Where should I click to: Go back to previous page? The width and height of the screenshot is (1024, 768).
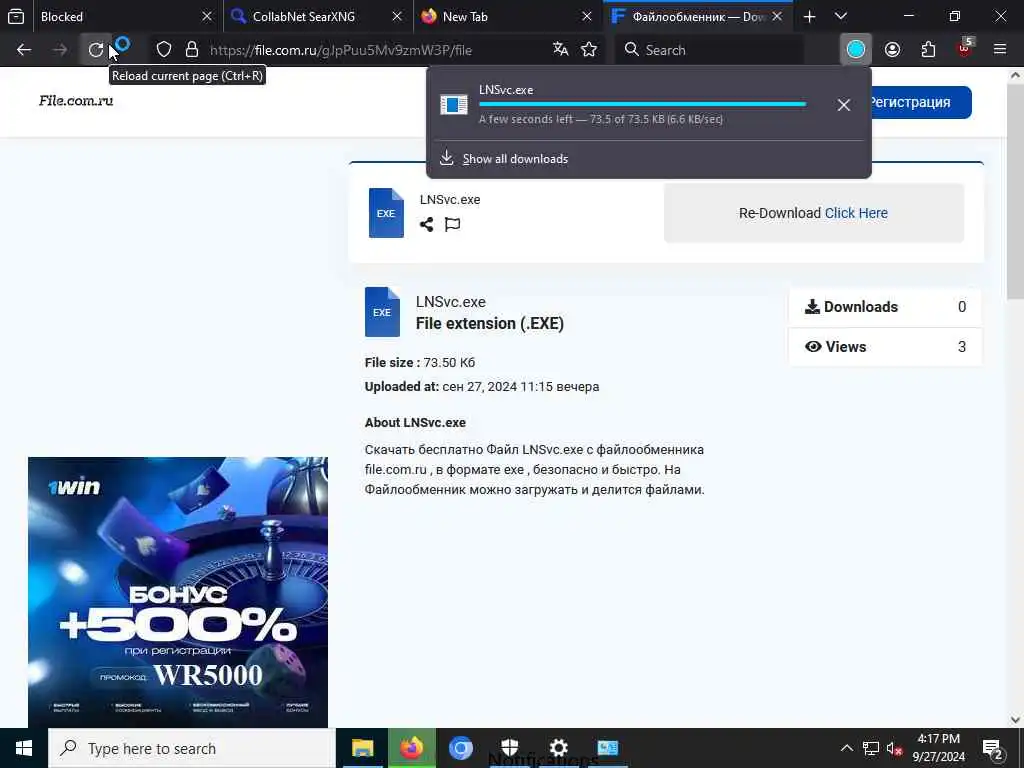tap(24, 50)
